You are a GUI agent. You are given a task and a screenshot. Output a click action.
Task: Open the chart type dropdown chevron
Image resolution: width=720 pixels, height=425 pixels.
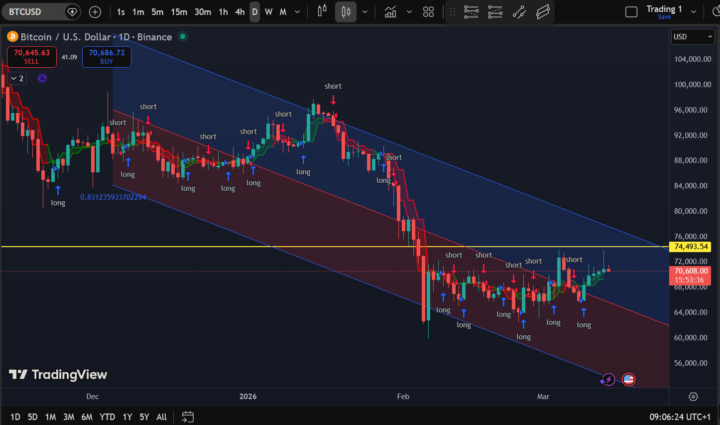coord(365,12)
